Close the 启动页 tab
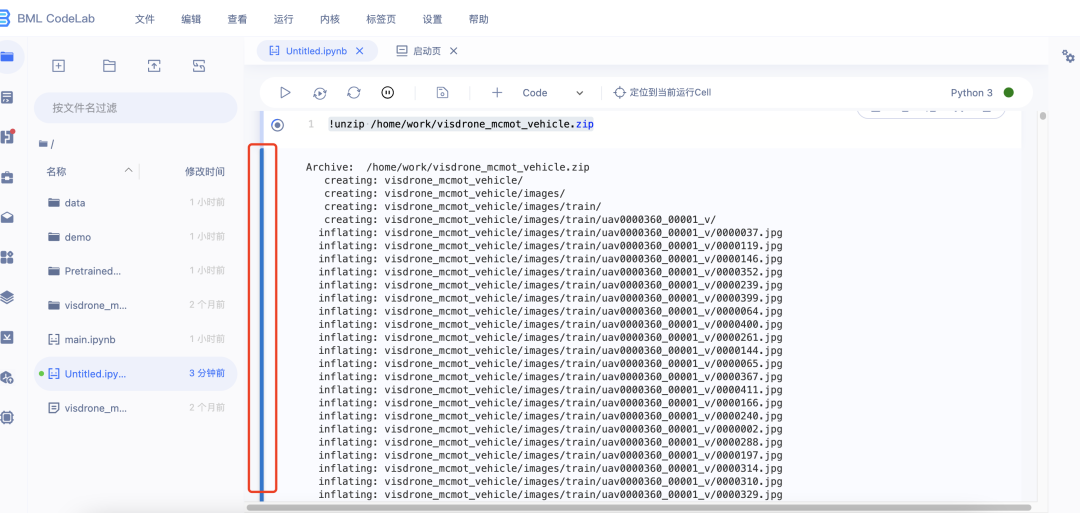The image size is (1080, 513). [x=453, y=51]
